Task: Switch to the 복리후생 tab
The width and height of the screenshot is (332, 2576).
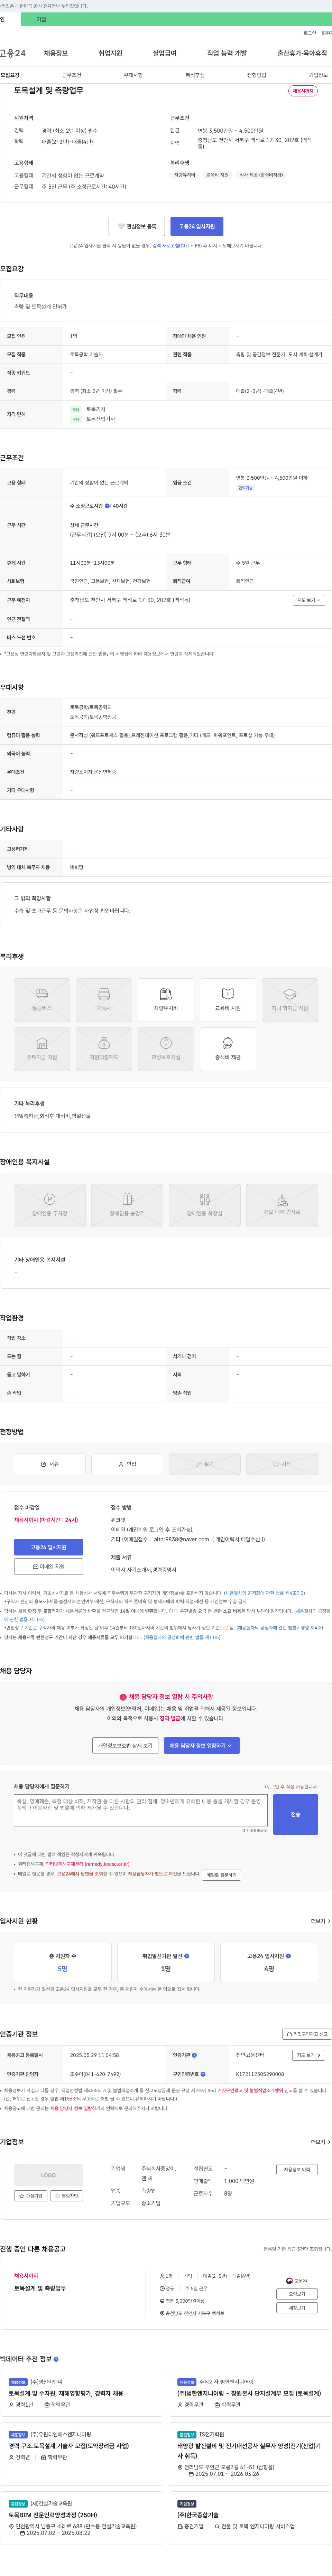Action: pyautogui.click(x=195, y=75)
